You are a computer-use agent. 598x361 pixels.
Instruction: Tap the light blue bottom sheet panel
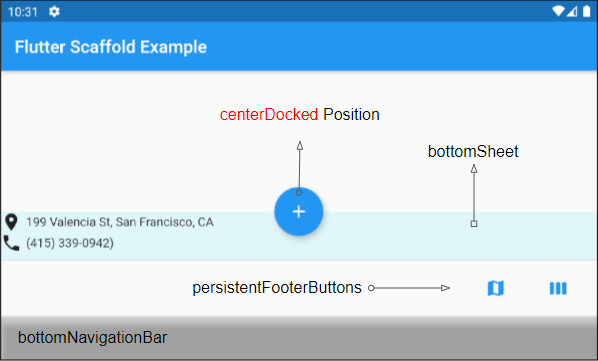coord(299,236)
